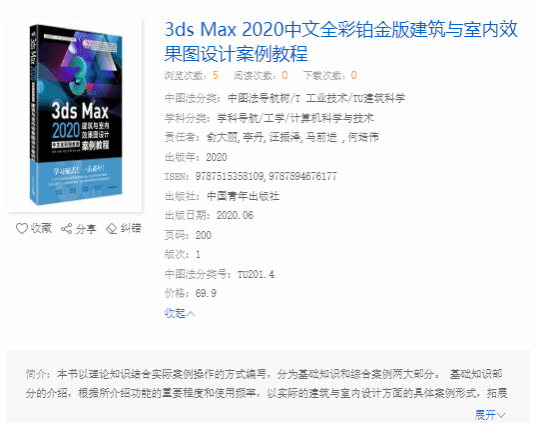Open the 3ds Max 2020 book cover
Image resolution: width=538 pixels, height=423 pixels.
click(75, 115)
